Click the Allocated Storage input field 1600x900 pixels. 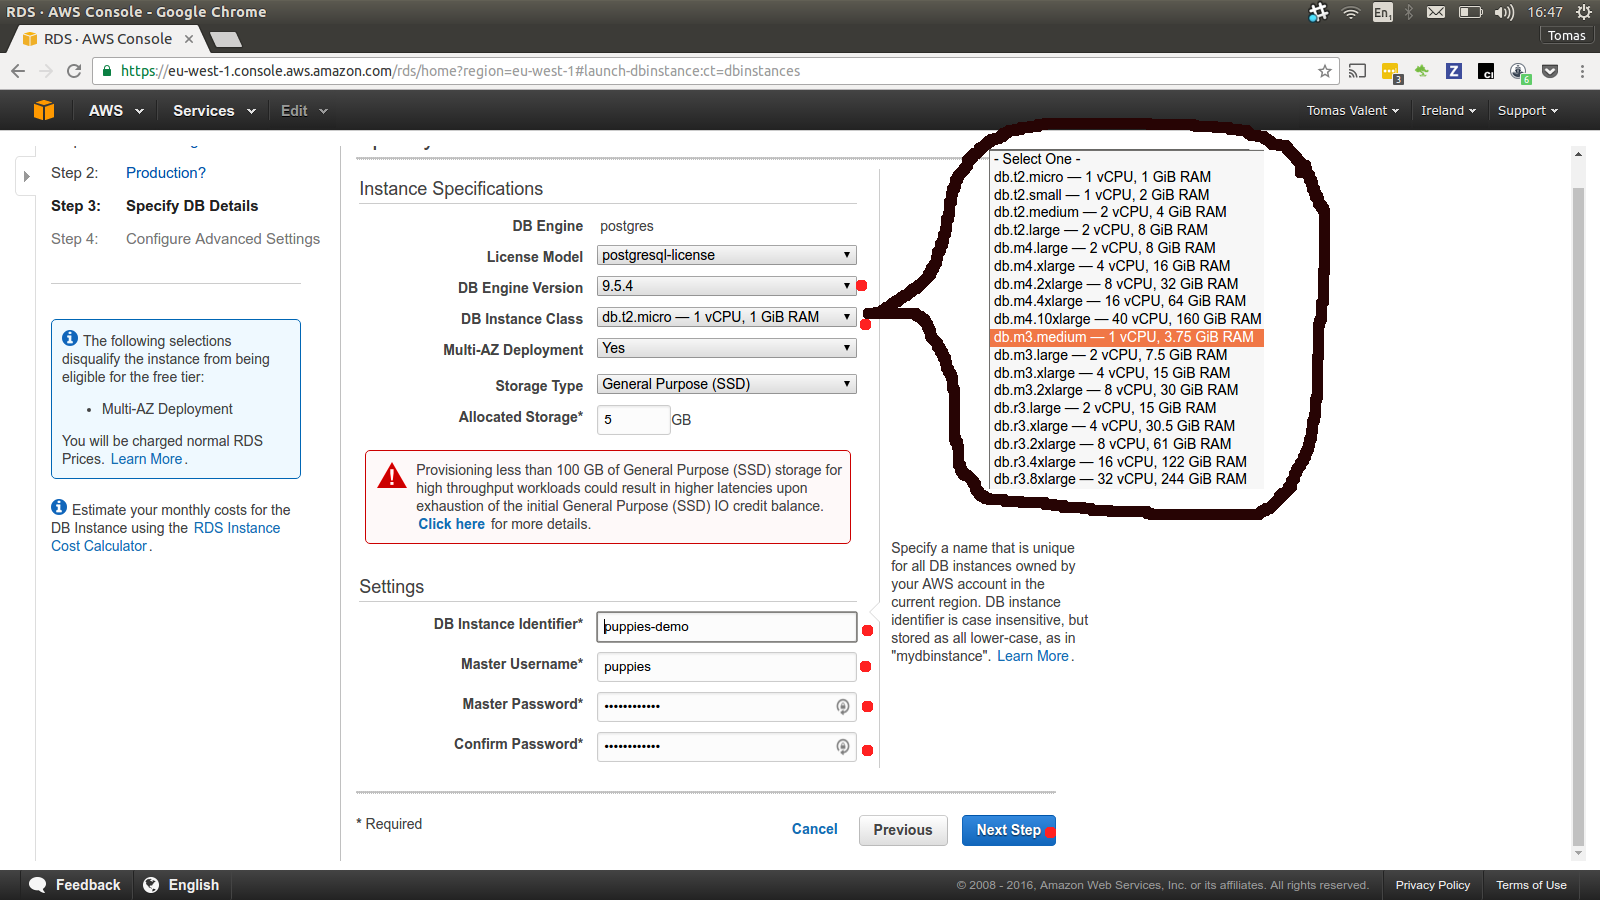634,420
